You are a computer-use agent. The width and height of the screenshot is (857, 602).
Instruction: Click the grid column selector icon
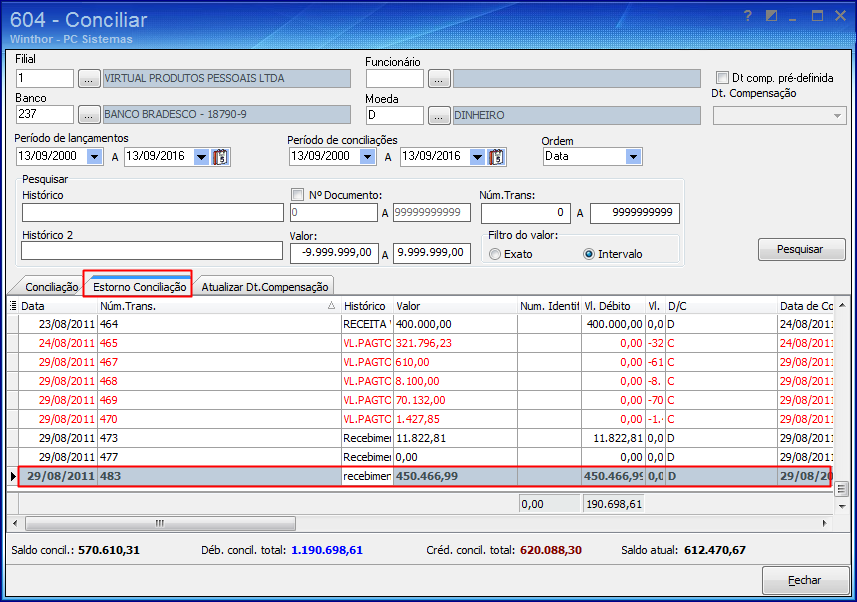point(13,306)
